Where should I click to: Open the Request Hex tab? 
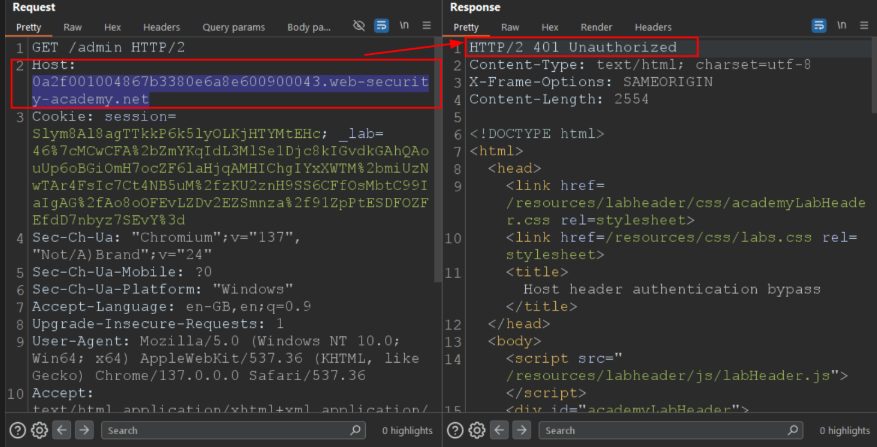[x=112, y=27]
